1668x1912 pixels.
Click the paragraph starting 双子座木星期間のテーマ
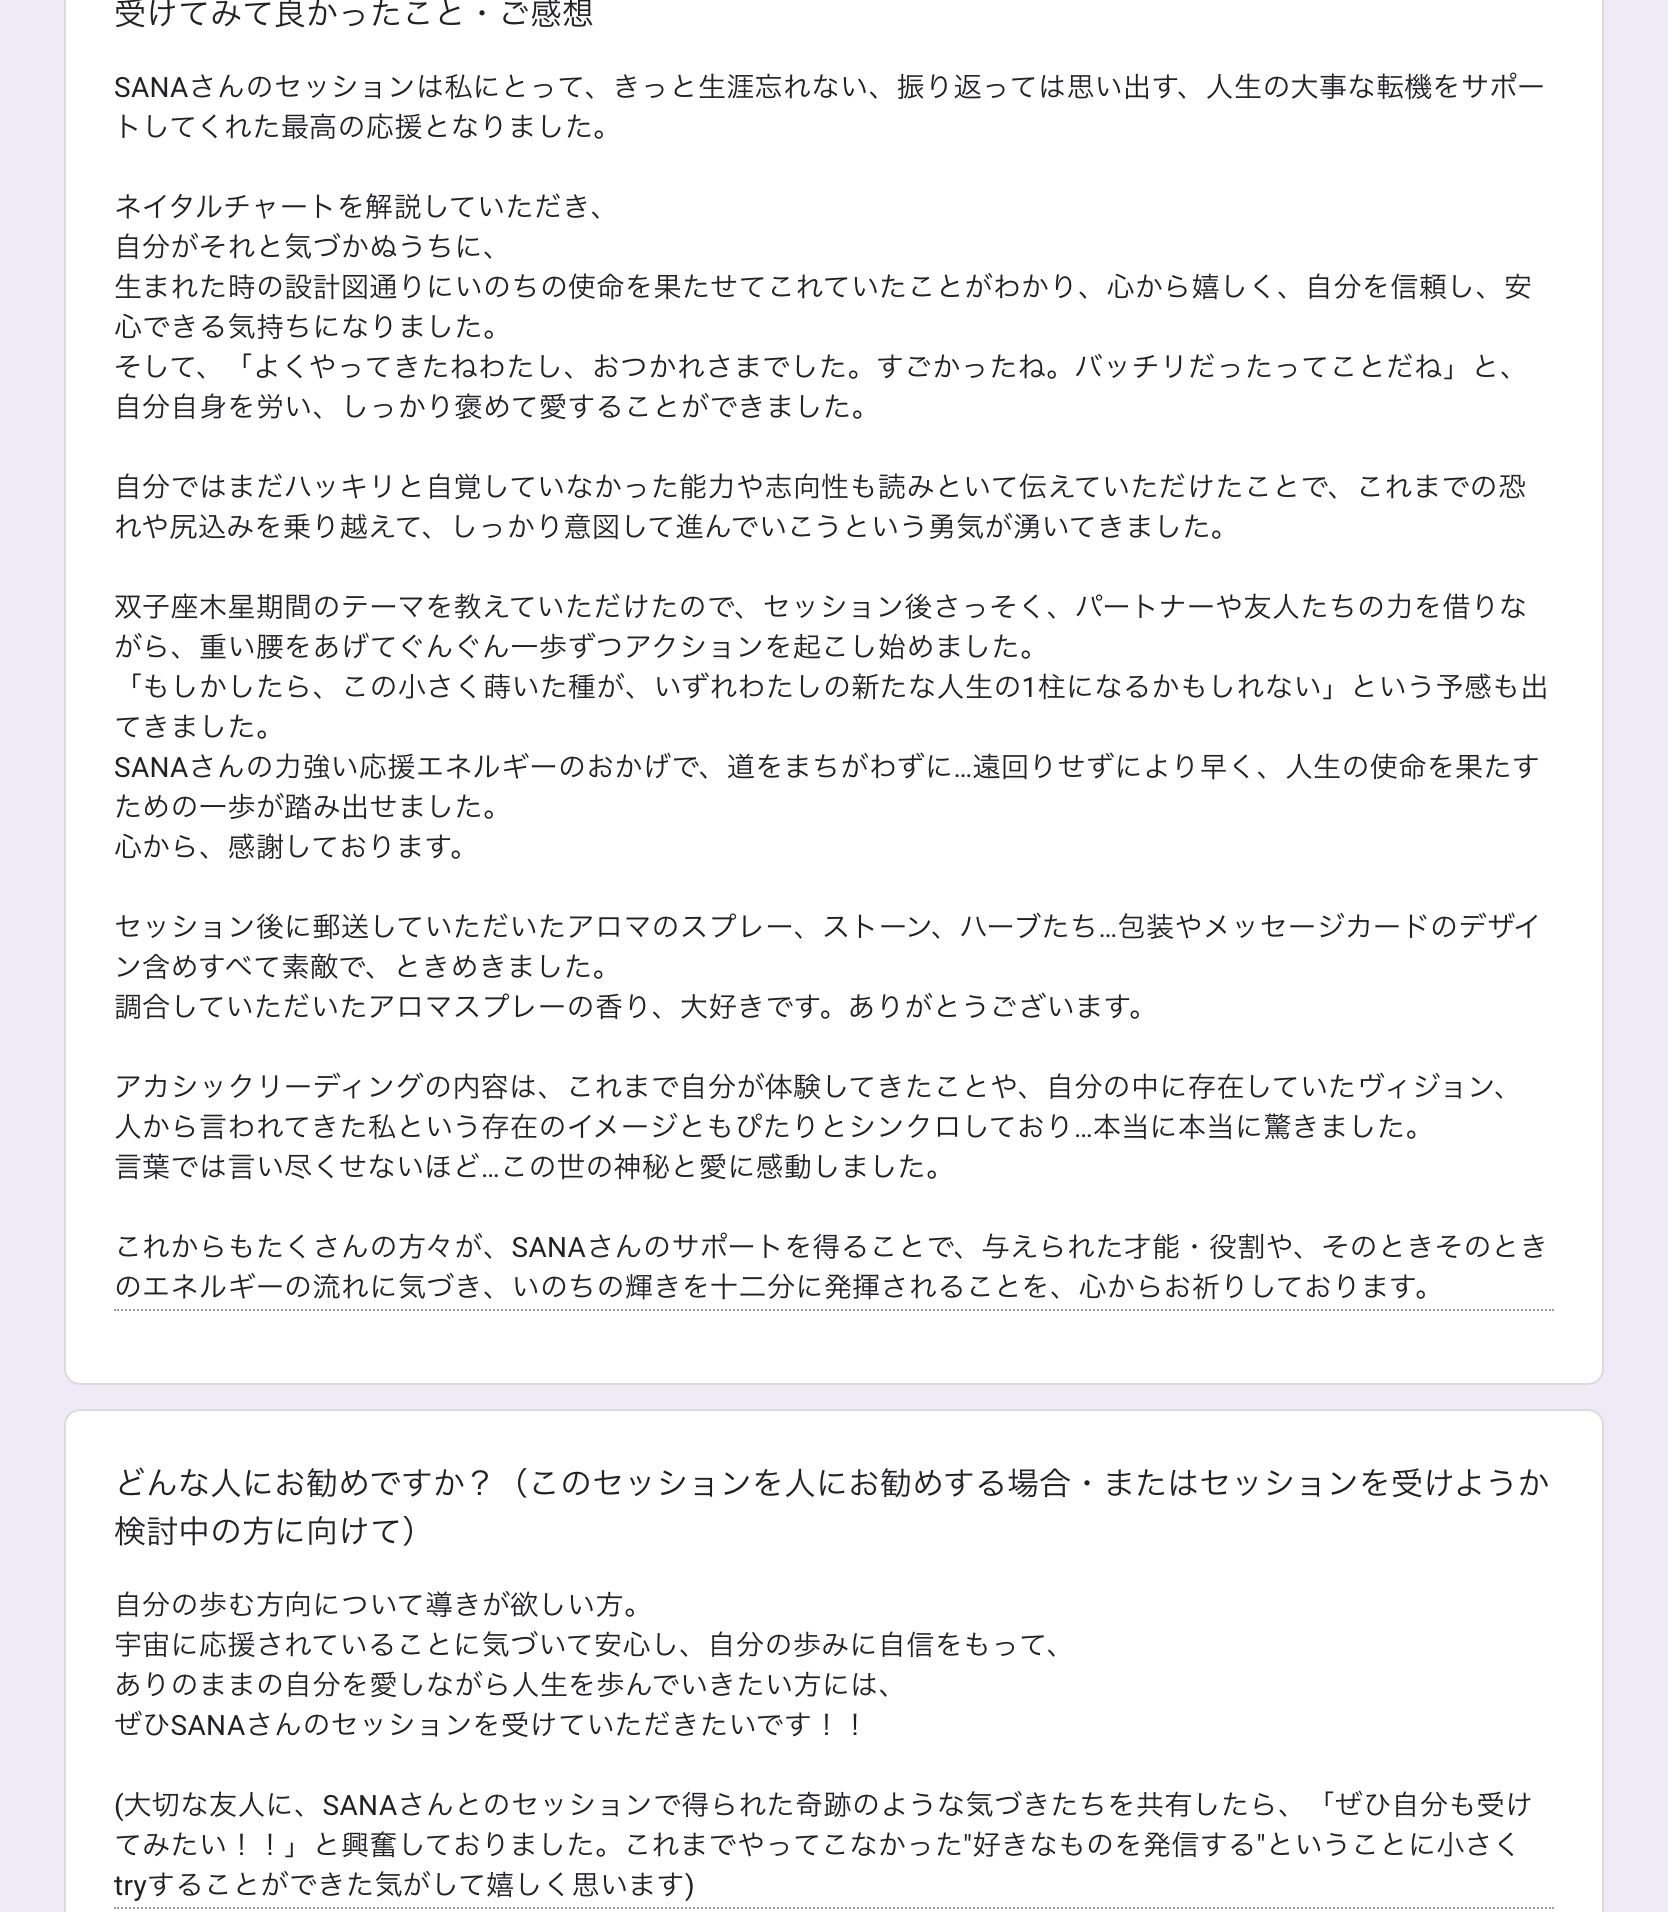pos(821,627)
